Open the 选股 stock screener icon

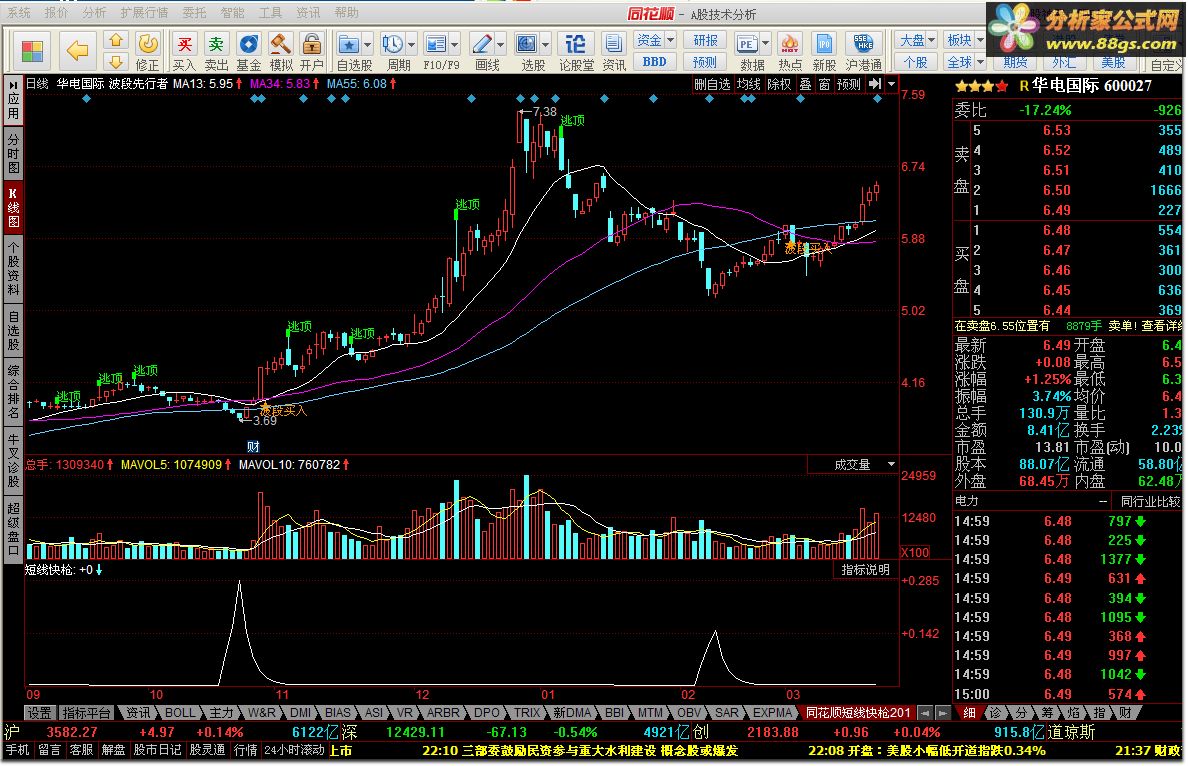click(527, 45)
